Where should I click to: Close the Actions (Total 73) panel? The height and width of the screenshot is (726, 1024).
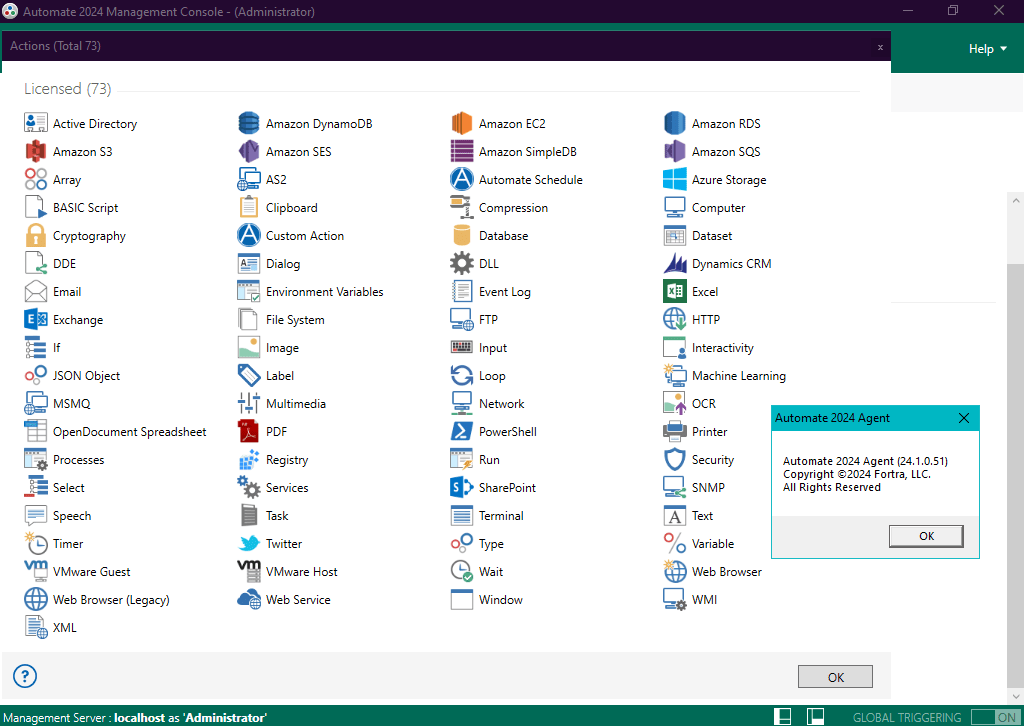880,47
